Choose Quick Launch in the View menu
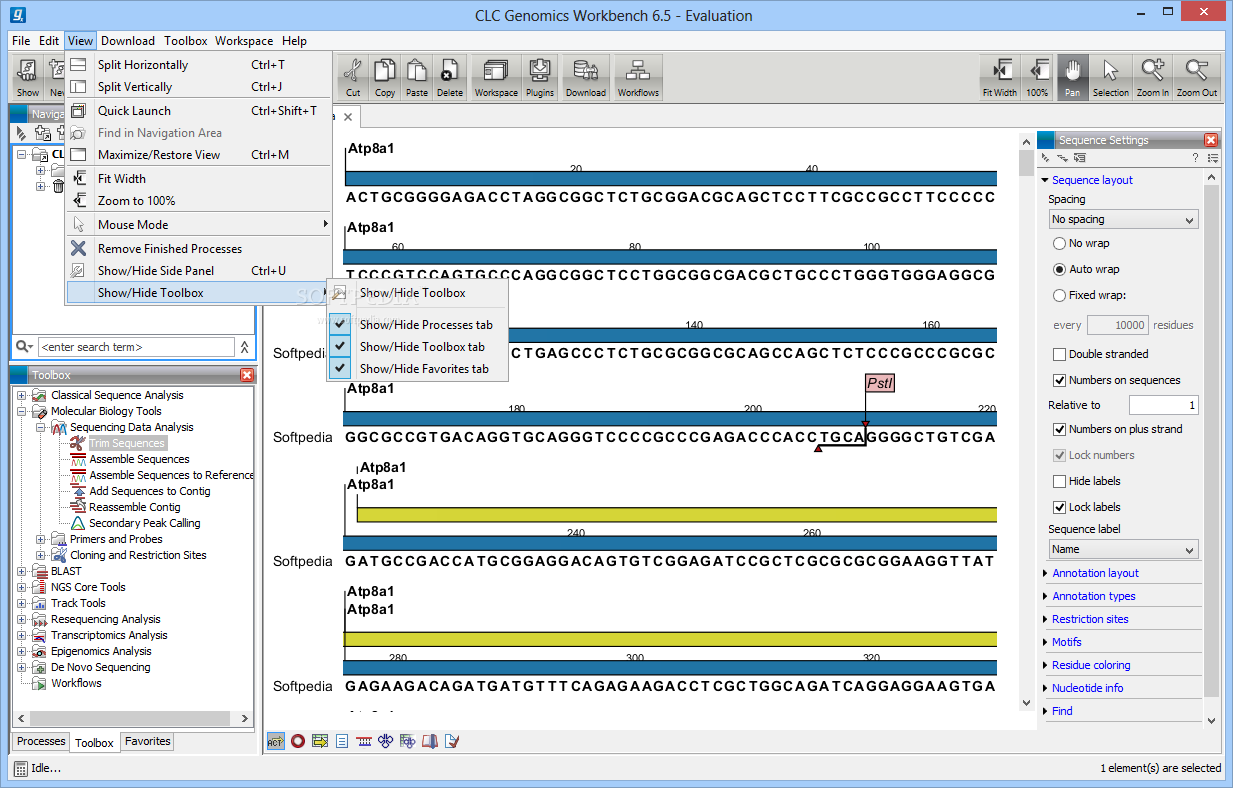The image size is (1233, 788). [198, 111]
